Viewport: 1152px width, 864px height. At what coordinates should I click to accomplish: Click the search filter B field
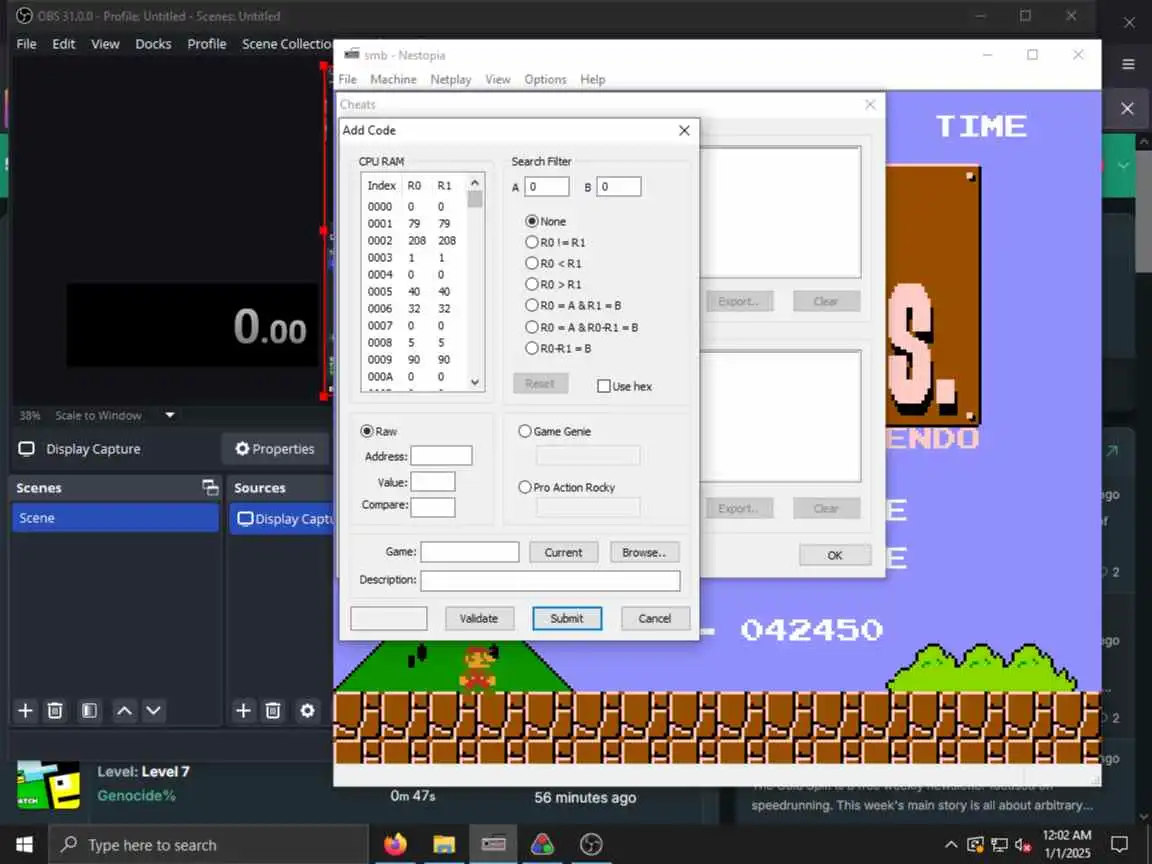pos(619,187)
